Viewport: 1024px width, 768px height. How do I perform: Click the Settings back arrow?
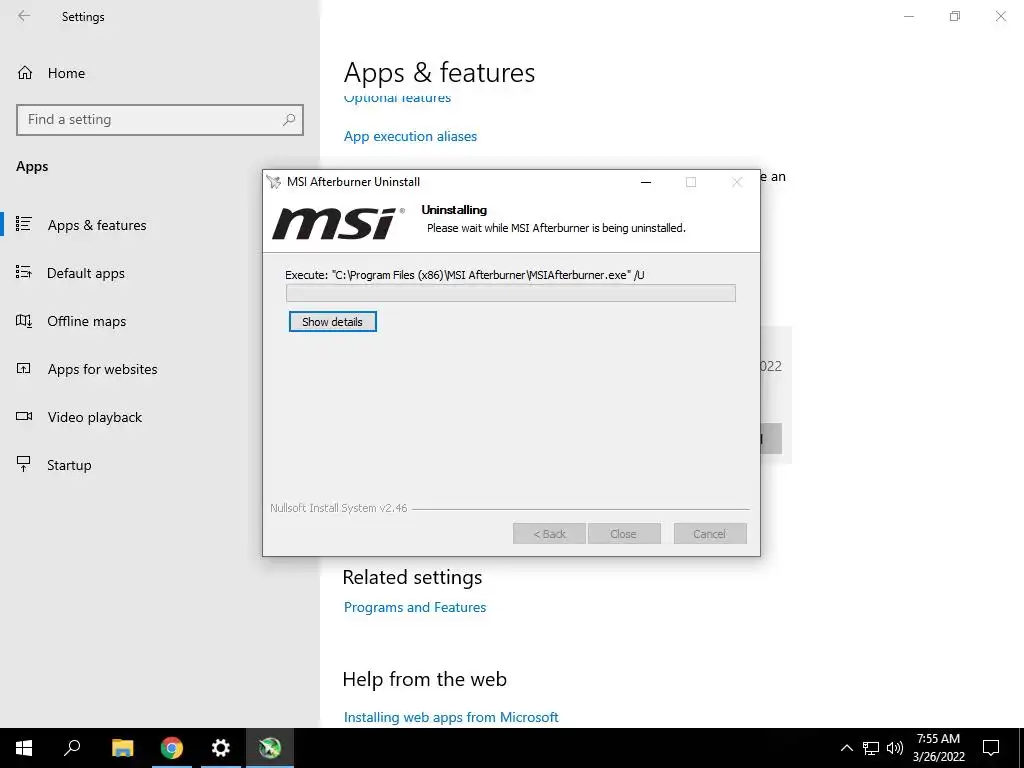pyautogui.click(x=24, y=16)
